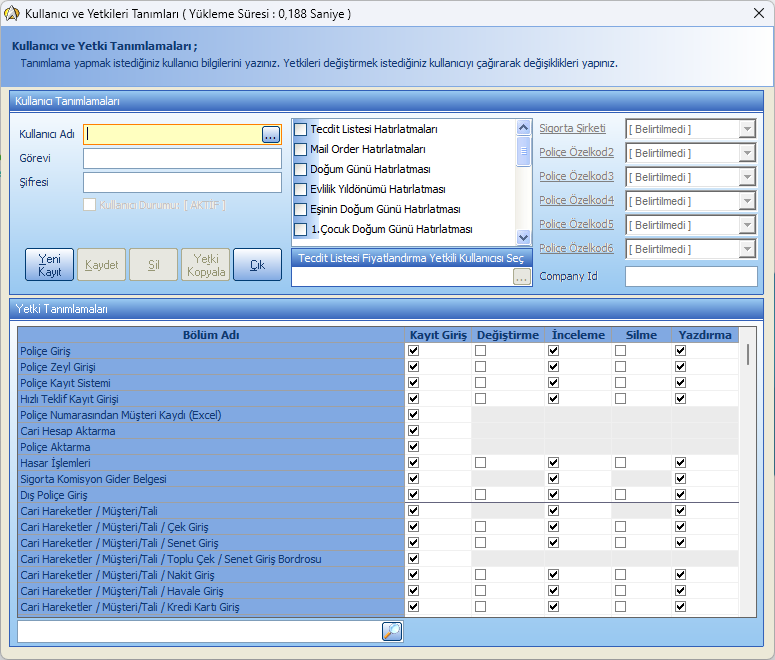Screen dimensions: 775x660
Task: Click the Kaydet button
Action: 101,265
